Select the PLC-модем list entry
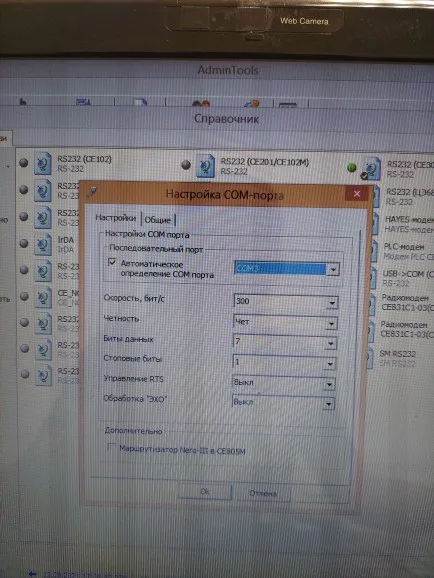 [408, 251]
